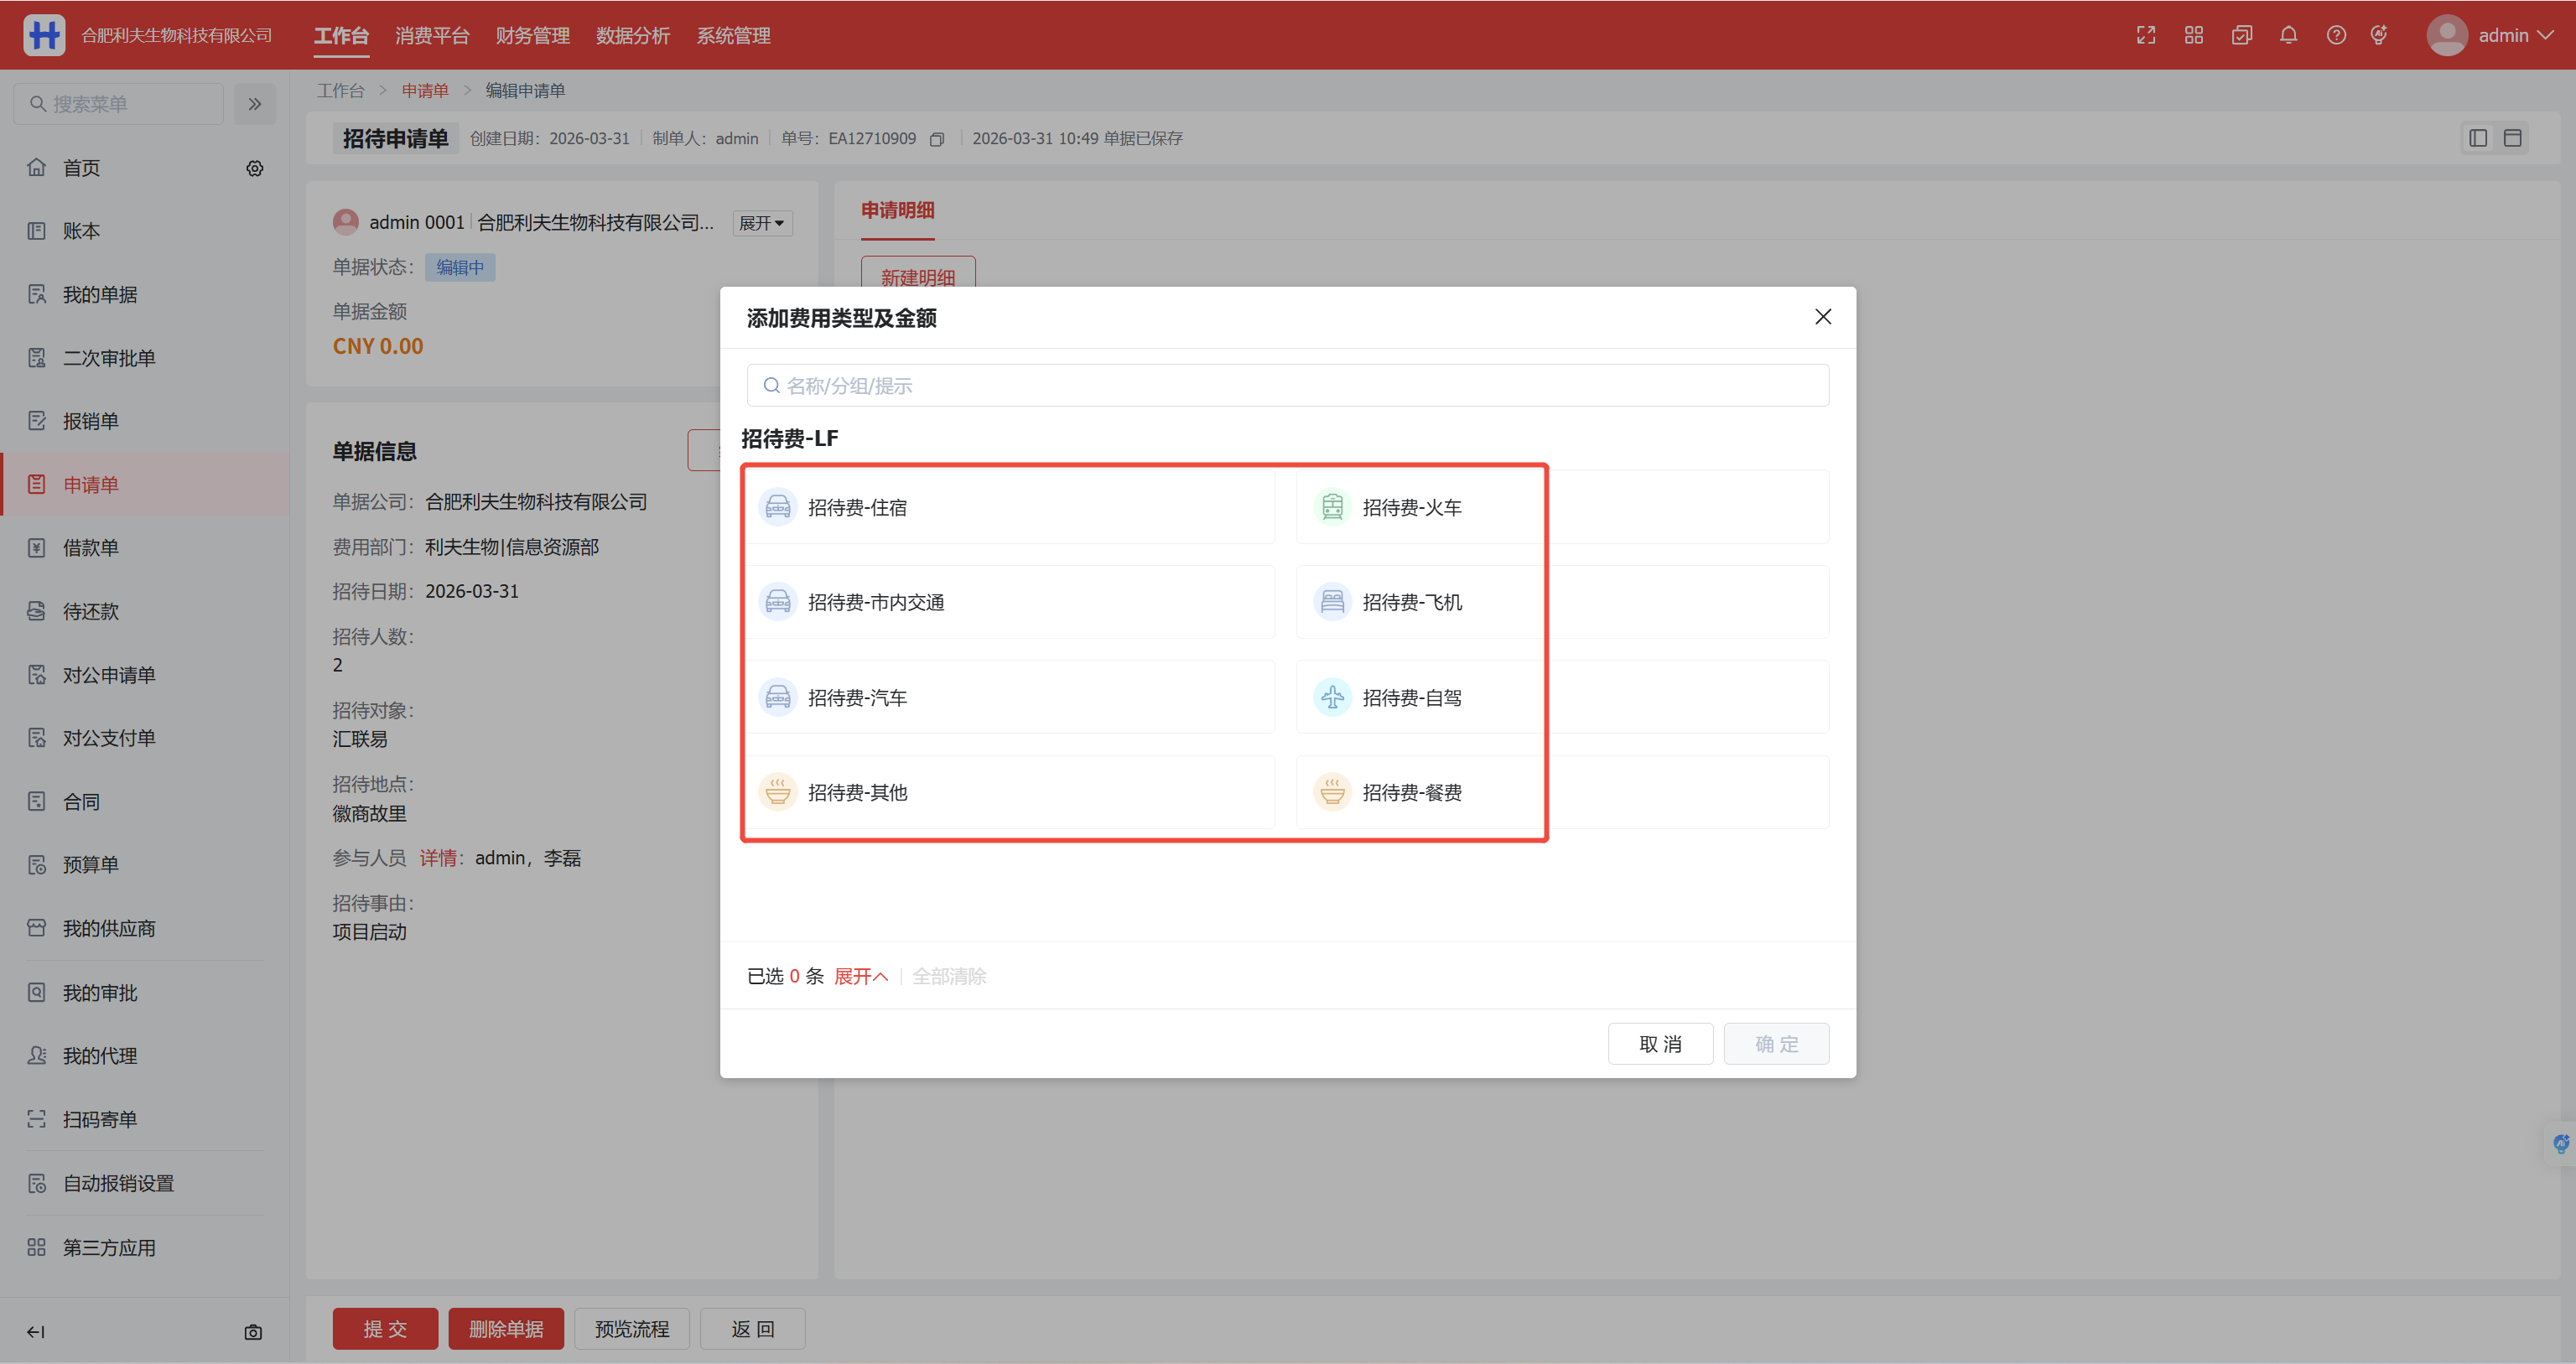Expand the admin profile details 展开 dropdown

pos(762,223)
